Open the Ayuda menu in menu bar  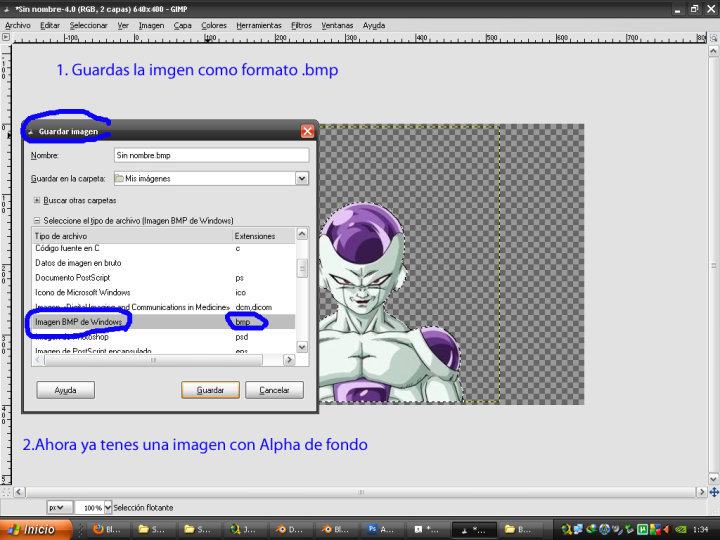point(374,25)
